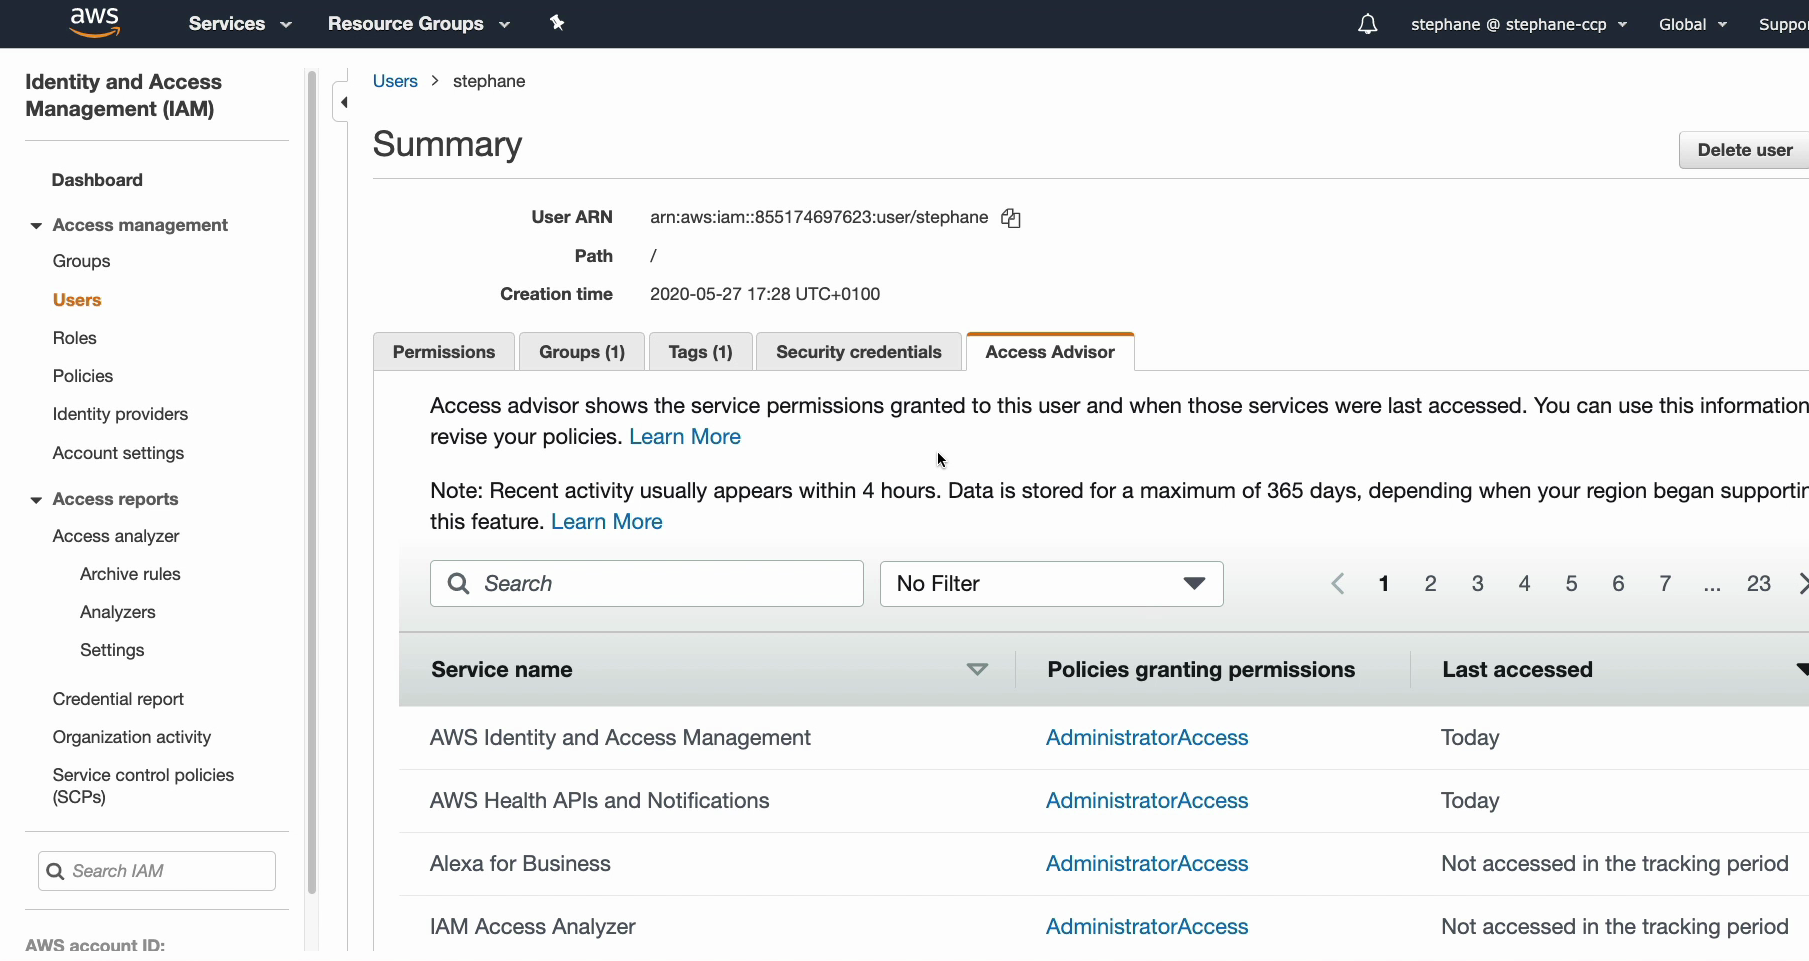Viewport: 1809px width, 961px height.
Task: Collapse the Access management section
Action: pyautogui.click(x=36, y=226)
